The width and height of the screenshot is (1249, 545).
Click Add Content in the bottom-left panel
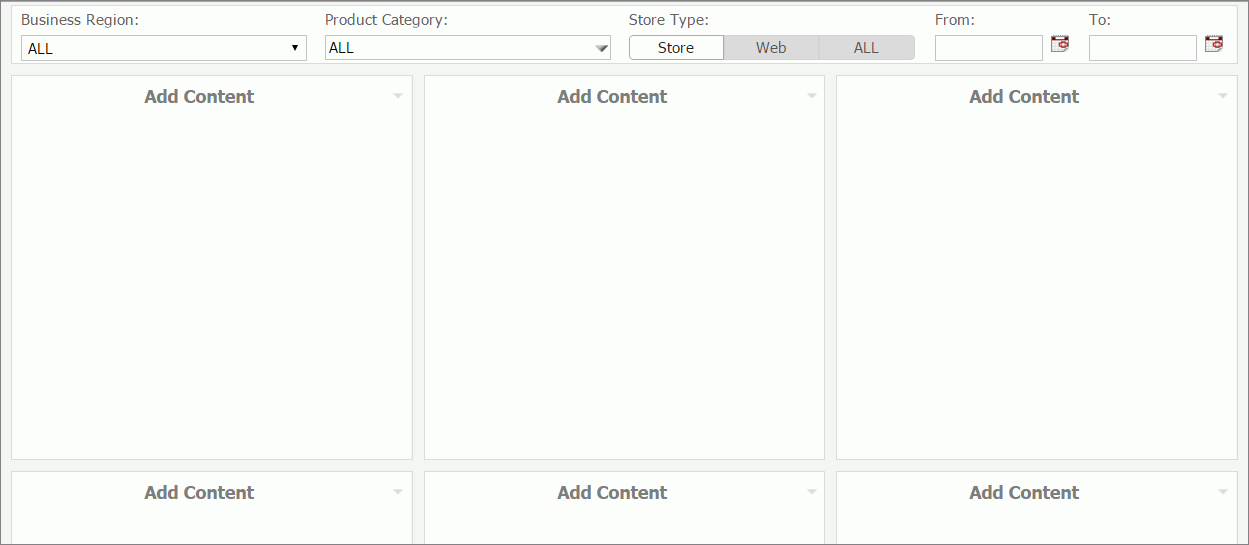[199, 493]
